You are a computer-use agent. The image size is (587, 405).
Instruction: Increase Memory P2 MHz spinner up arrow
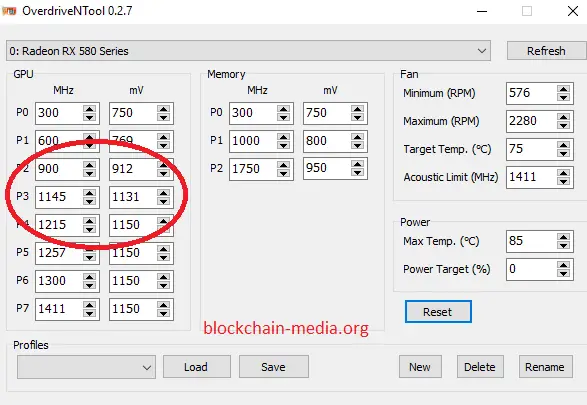(283, 164)
